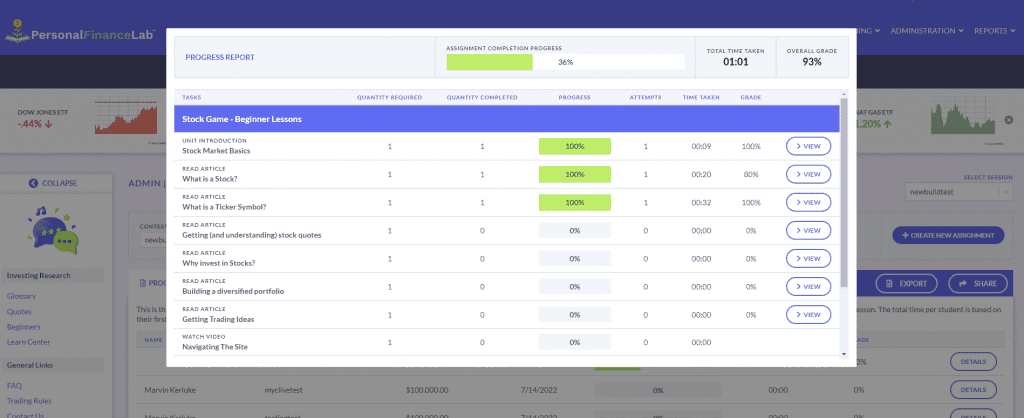Click Stock Market Basics 100% progress bar
Viewport: 1024px width, 418px height.
(x=575, y=146)
